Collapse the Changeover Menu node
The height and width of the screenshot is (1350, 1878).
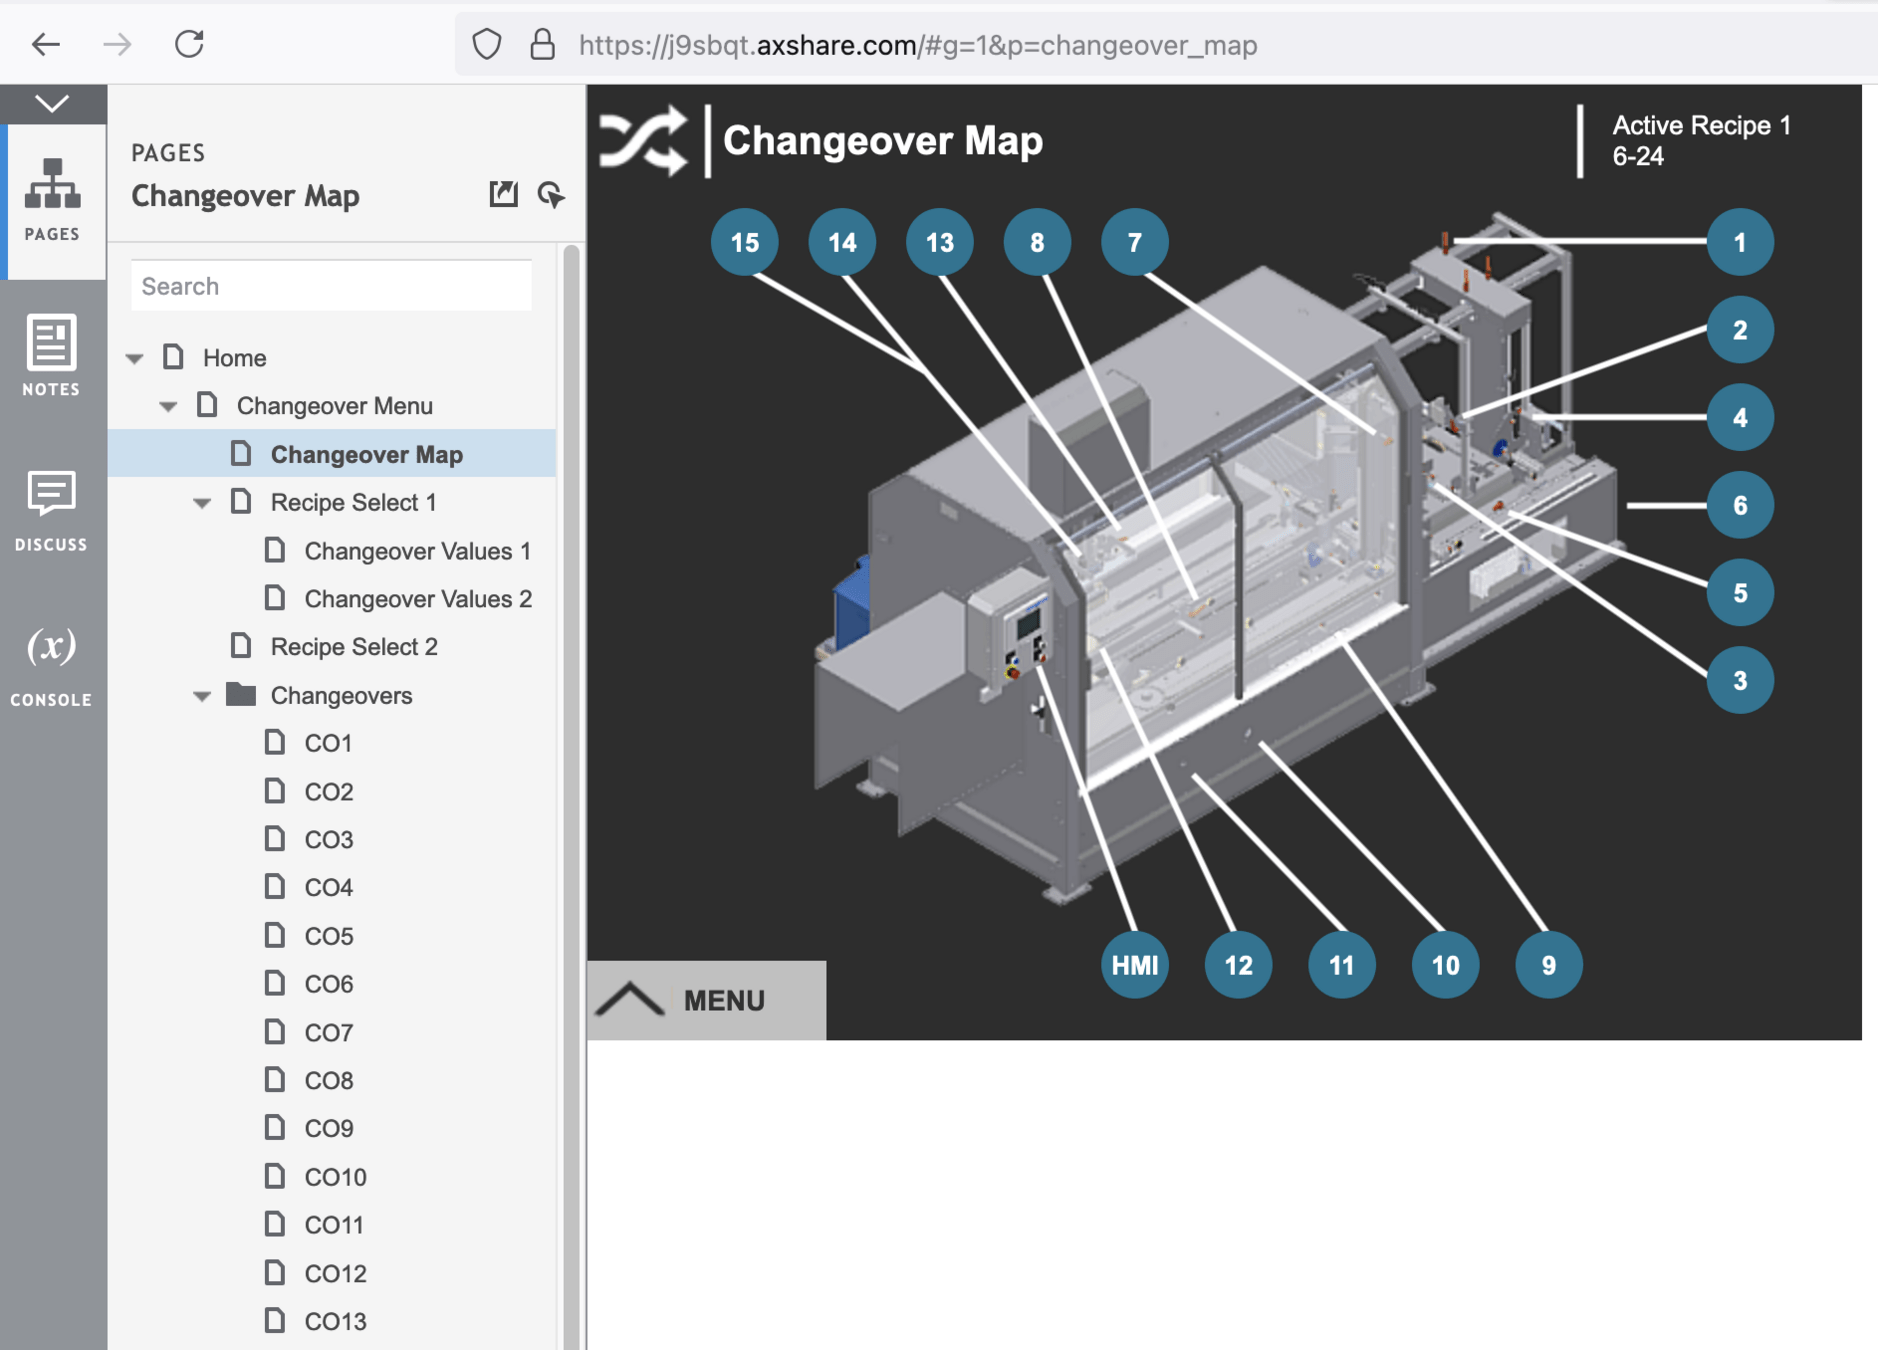(x=168, y=406)
